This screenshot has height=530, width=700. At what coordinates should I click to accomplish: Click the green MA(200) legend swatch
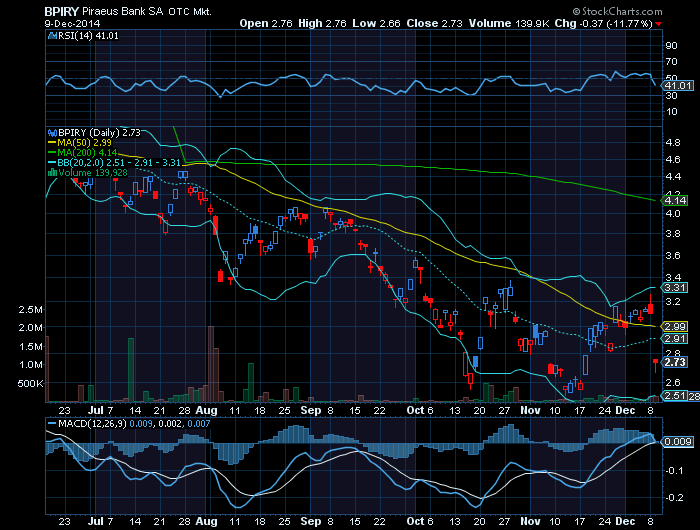click(52, 153)
